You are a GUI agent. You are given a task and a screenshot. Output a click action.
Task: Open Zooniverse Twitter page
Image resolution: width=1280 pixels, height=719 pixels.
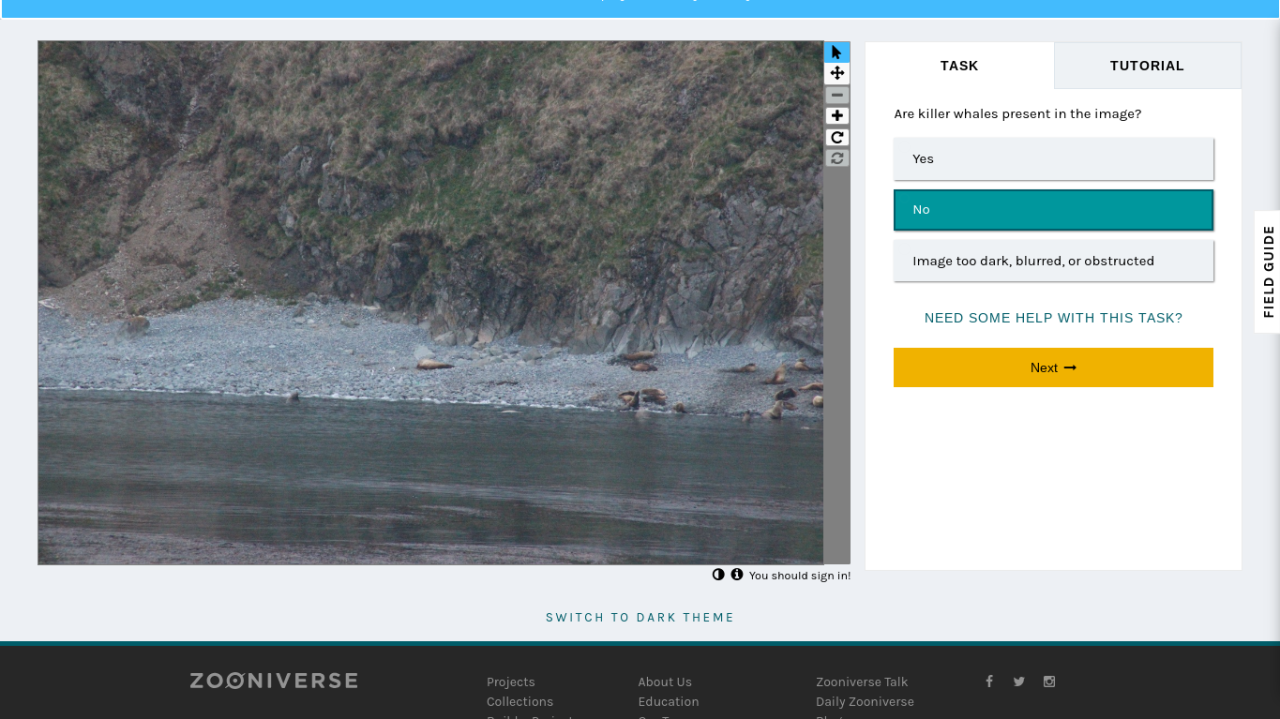coord(1019,681)
